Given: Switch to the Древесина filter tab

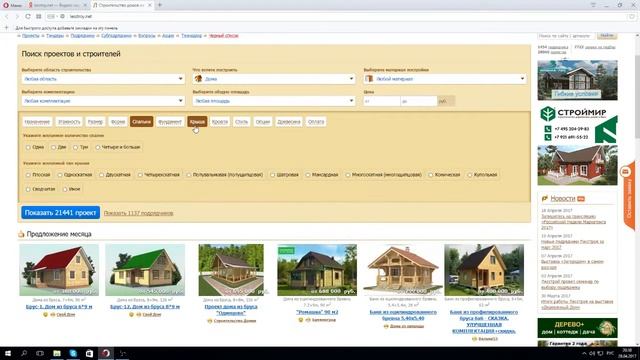Looking at the screenshot, I should [x=289, y=122].
